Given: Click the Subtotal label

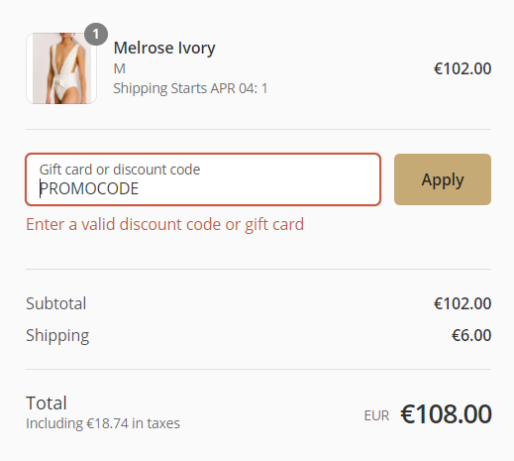Looking at the screenshot, I should click(x=56, y=303).
